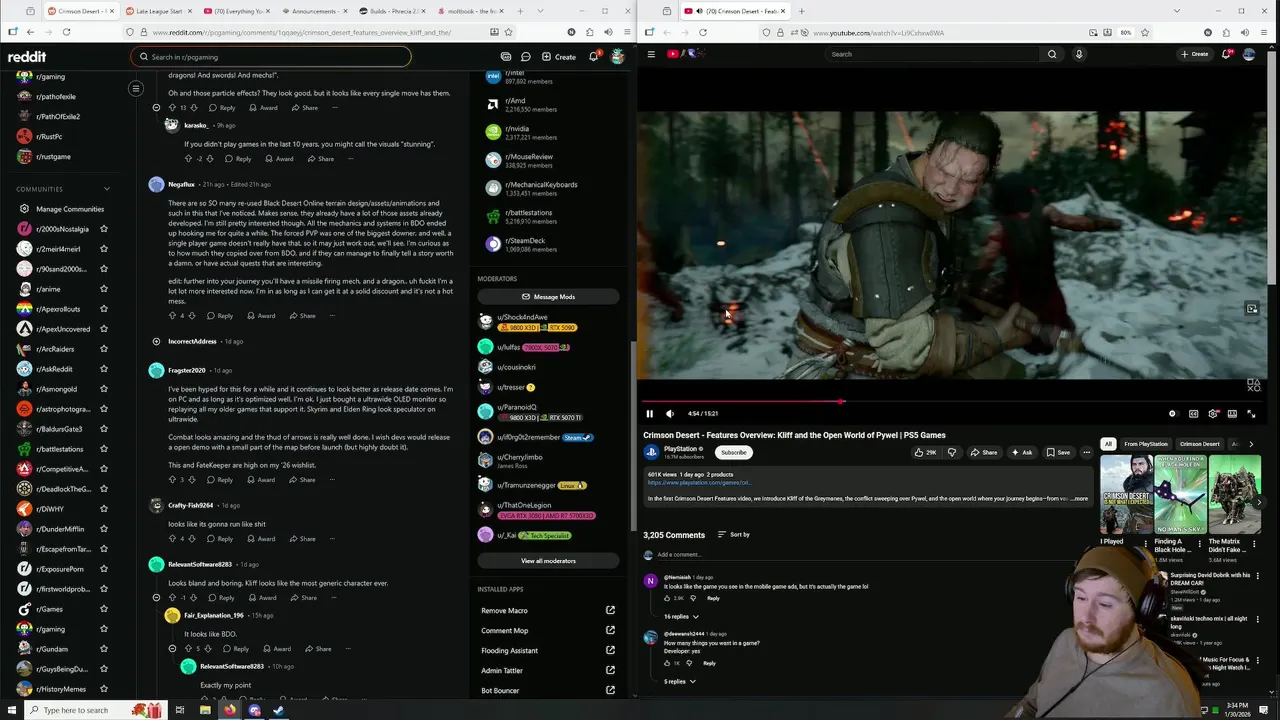Expand 5 replies under the YouTube comment

click(680, 681)
